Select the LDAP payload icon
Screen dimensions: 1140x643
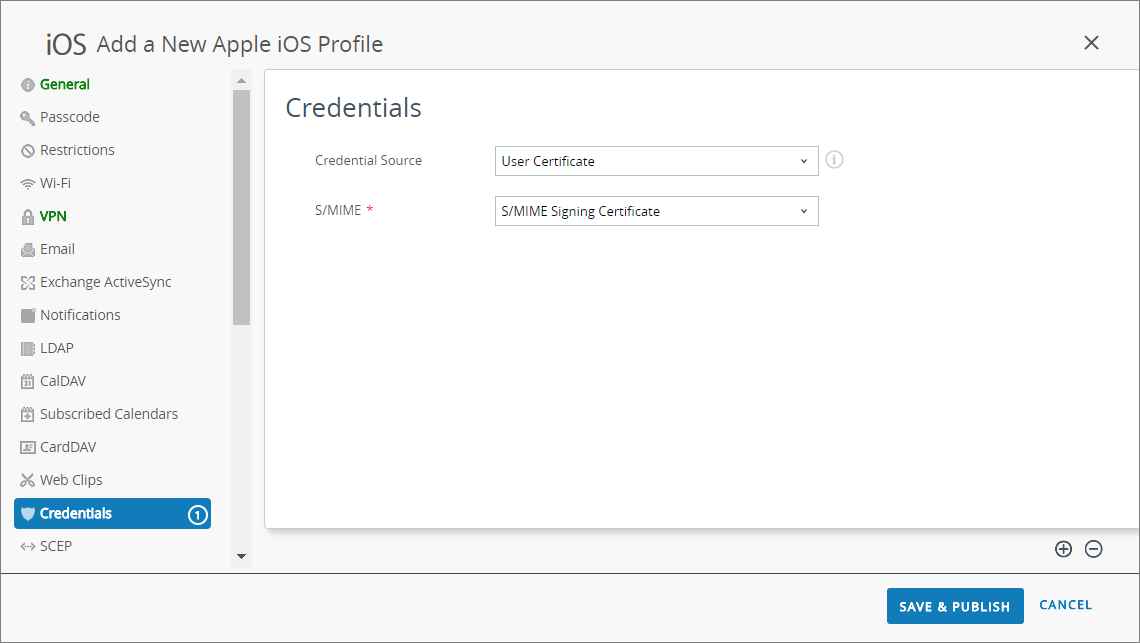tap(27, 348)
